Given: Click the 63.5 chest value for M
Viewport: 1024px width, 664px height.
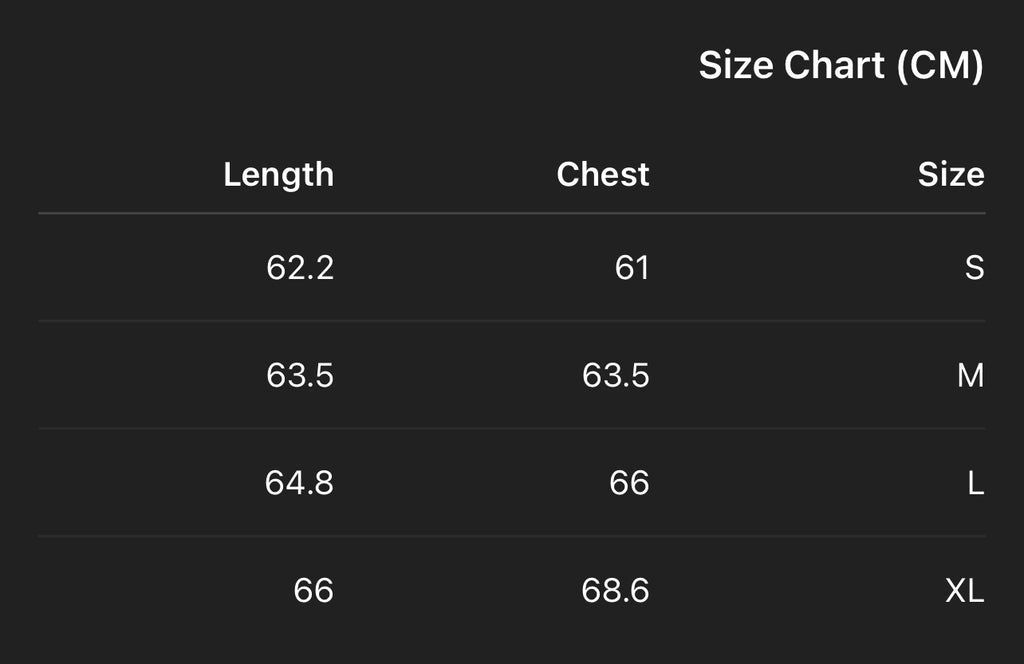Looking at the screenshot, I should pyautogui.click(x=616, y=376).
